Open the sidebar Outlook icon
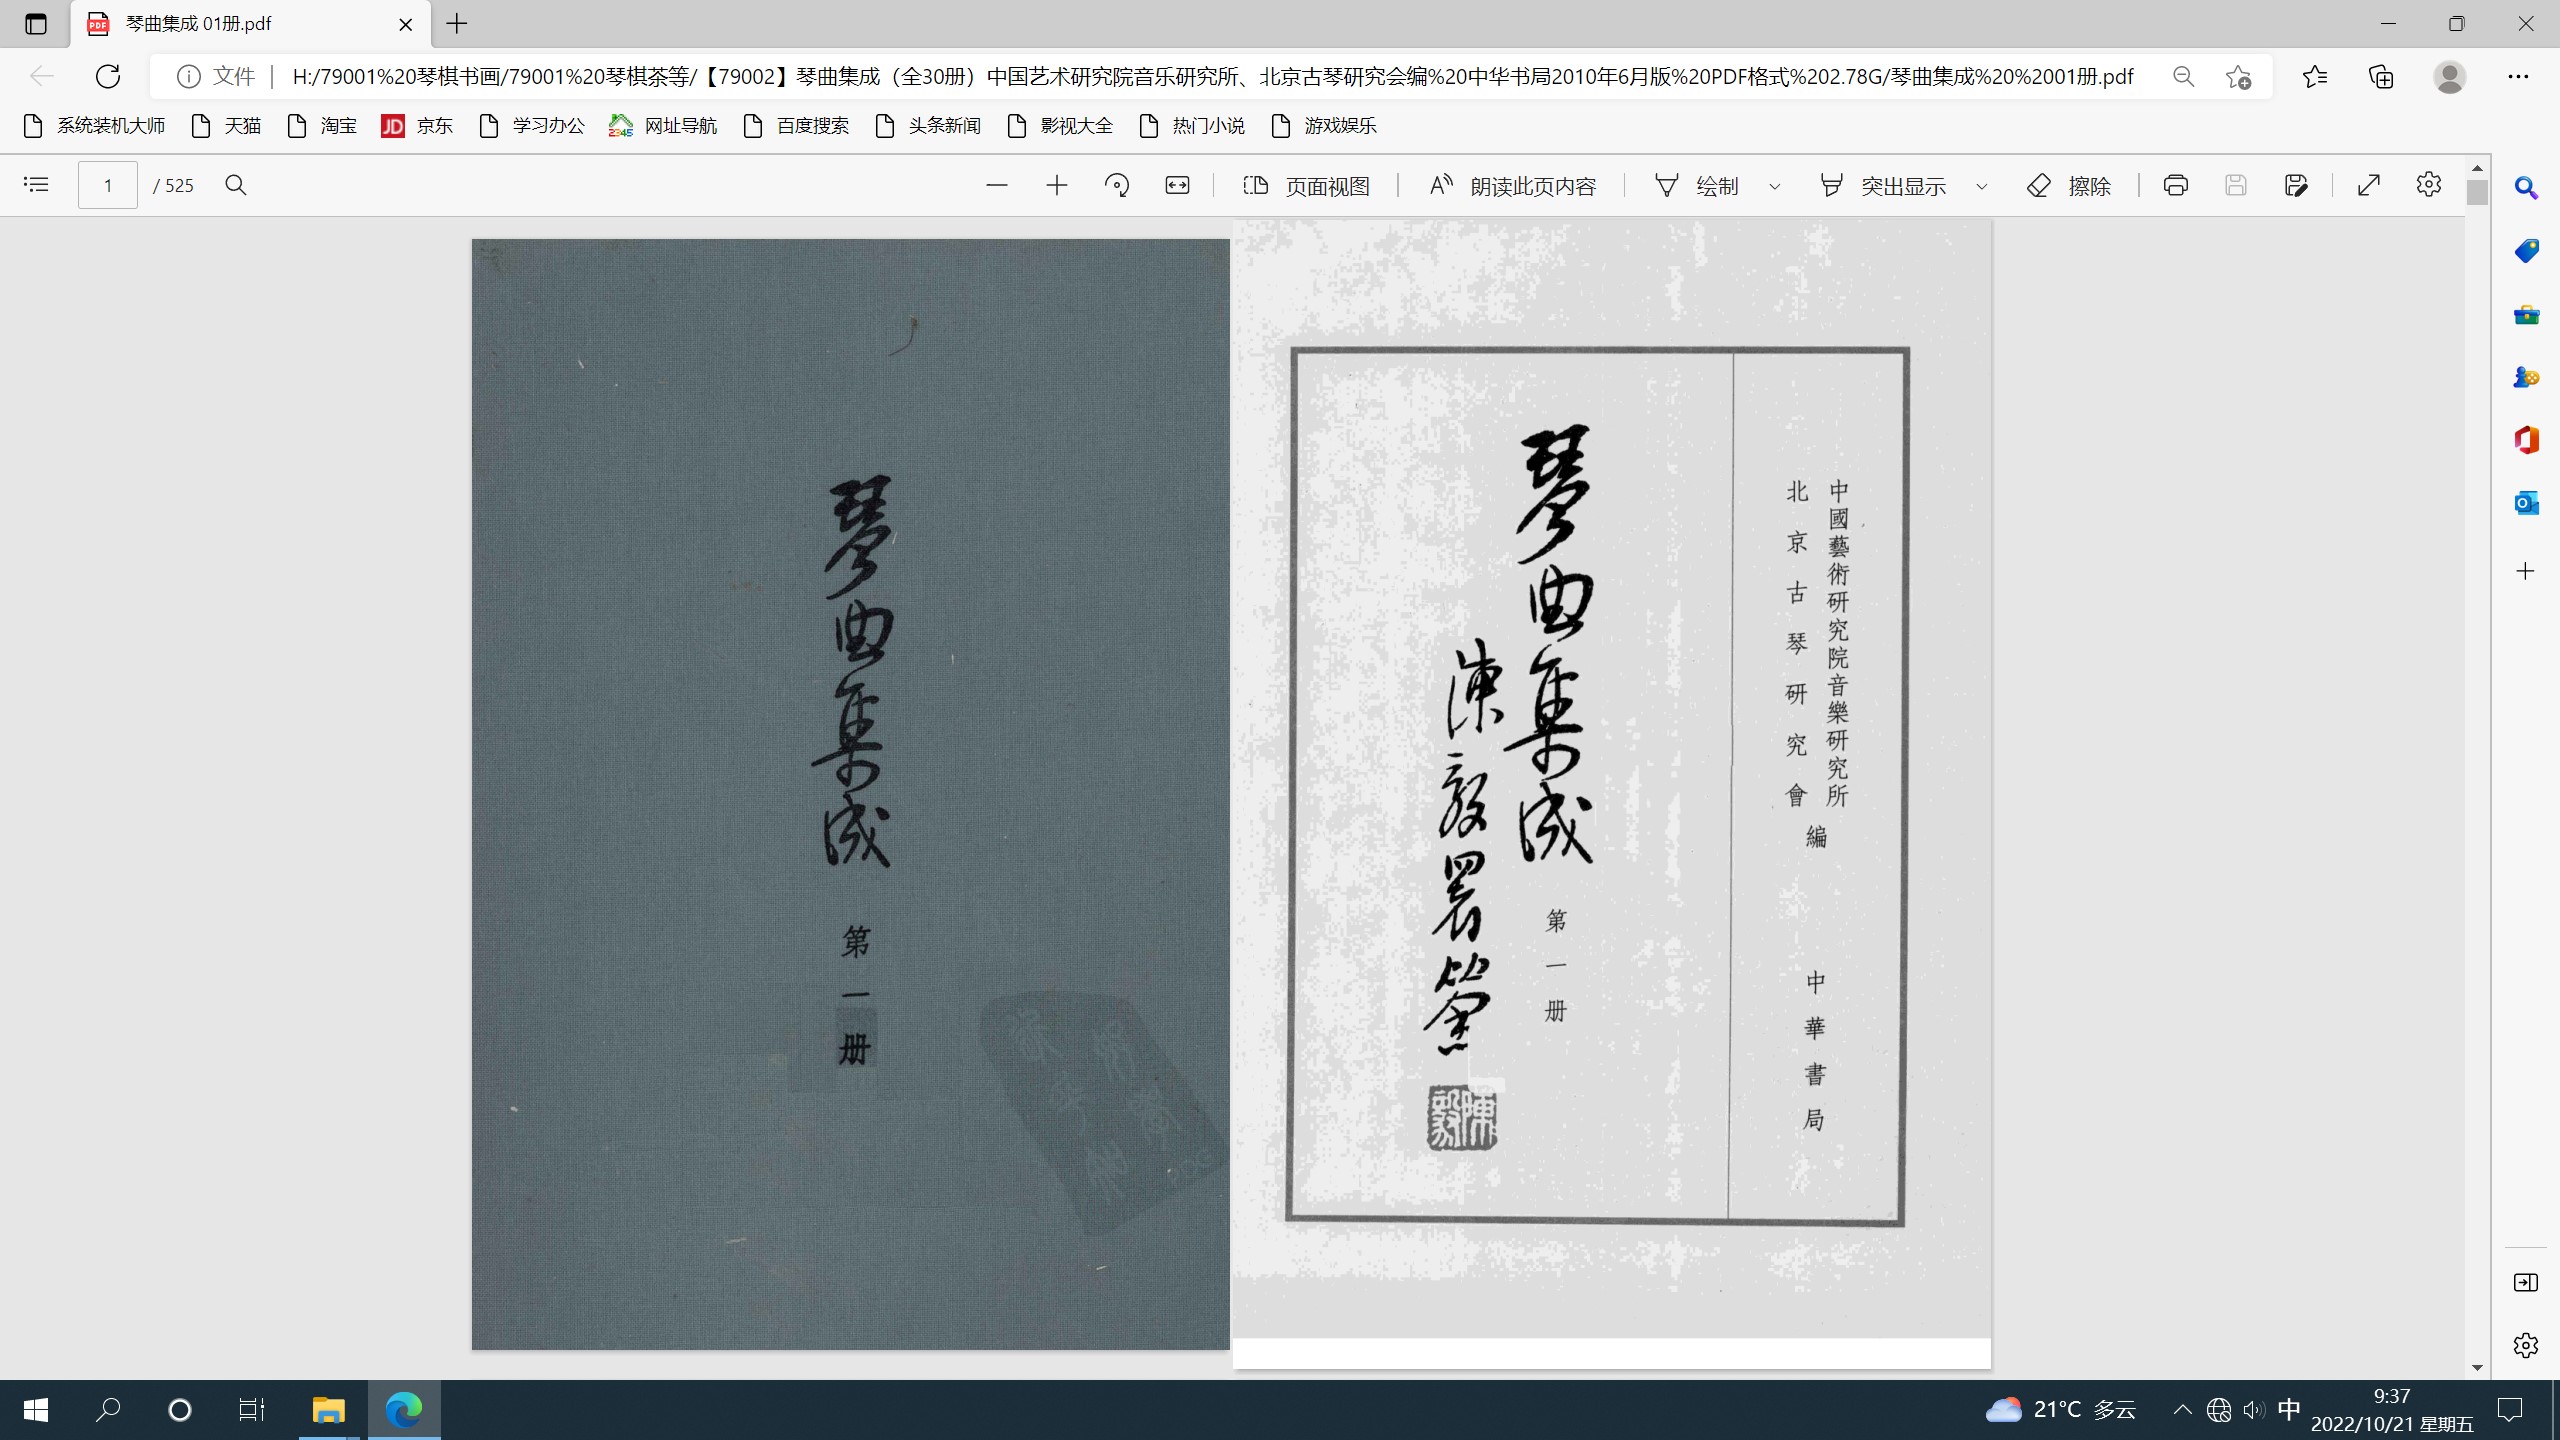This screenshot has width=2560, height=1440. pos(2526,503)
